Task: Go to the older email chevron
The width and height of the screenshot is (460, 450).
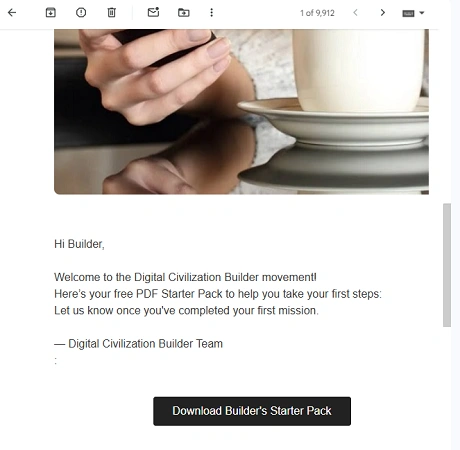Action: 383,13
